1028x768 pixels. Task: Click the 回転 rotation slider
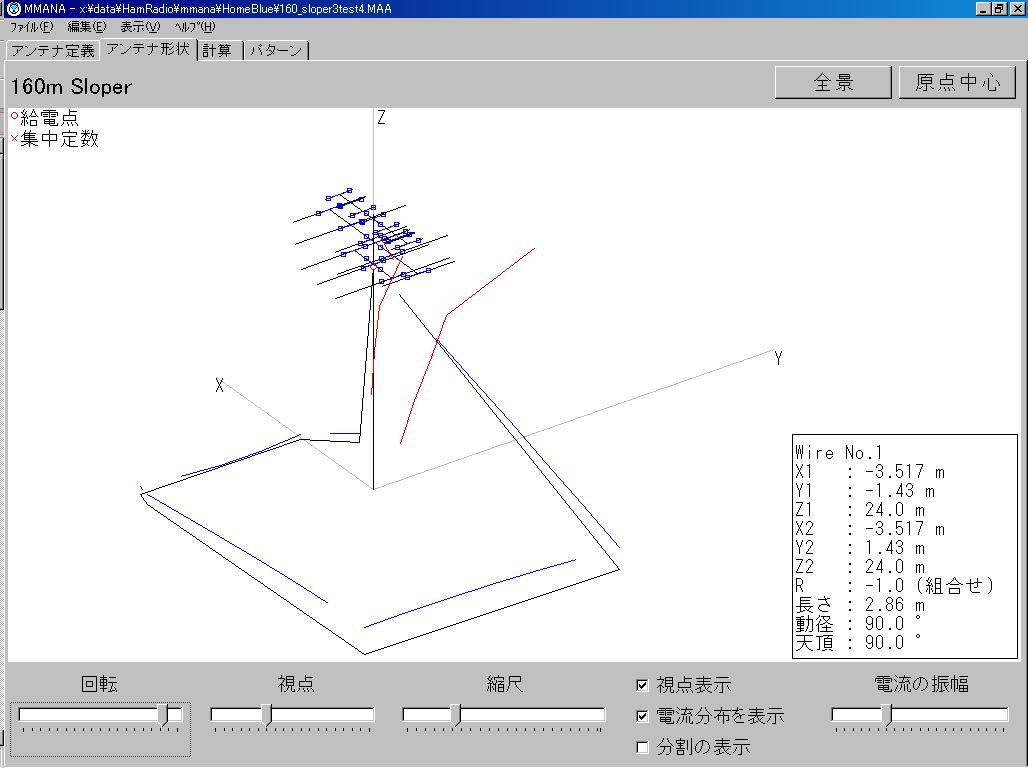tap(163, 715)
